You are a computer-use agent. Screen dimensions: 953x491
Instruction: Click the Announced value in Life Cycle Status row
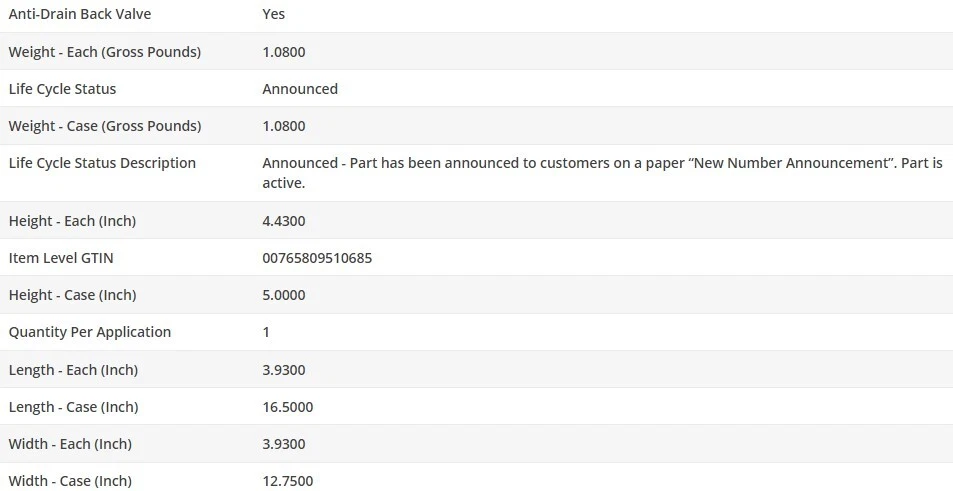click(300, 89)
